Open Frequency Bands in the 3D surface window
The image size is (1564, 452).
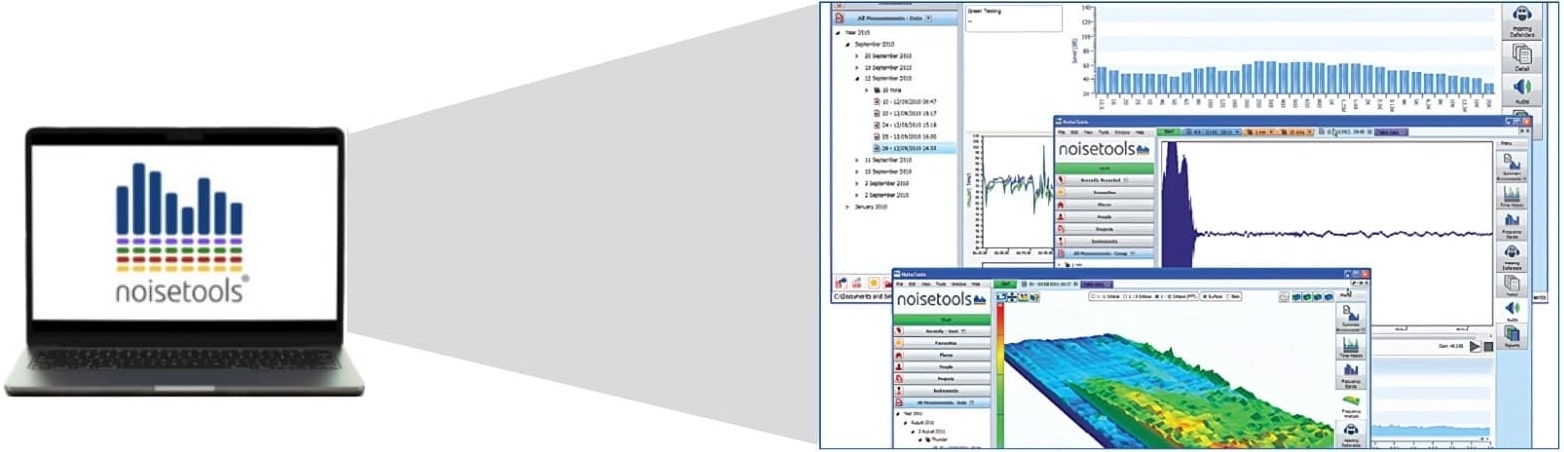pos(1351,375)
